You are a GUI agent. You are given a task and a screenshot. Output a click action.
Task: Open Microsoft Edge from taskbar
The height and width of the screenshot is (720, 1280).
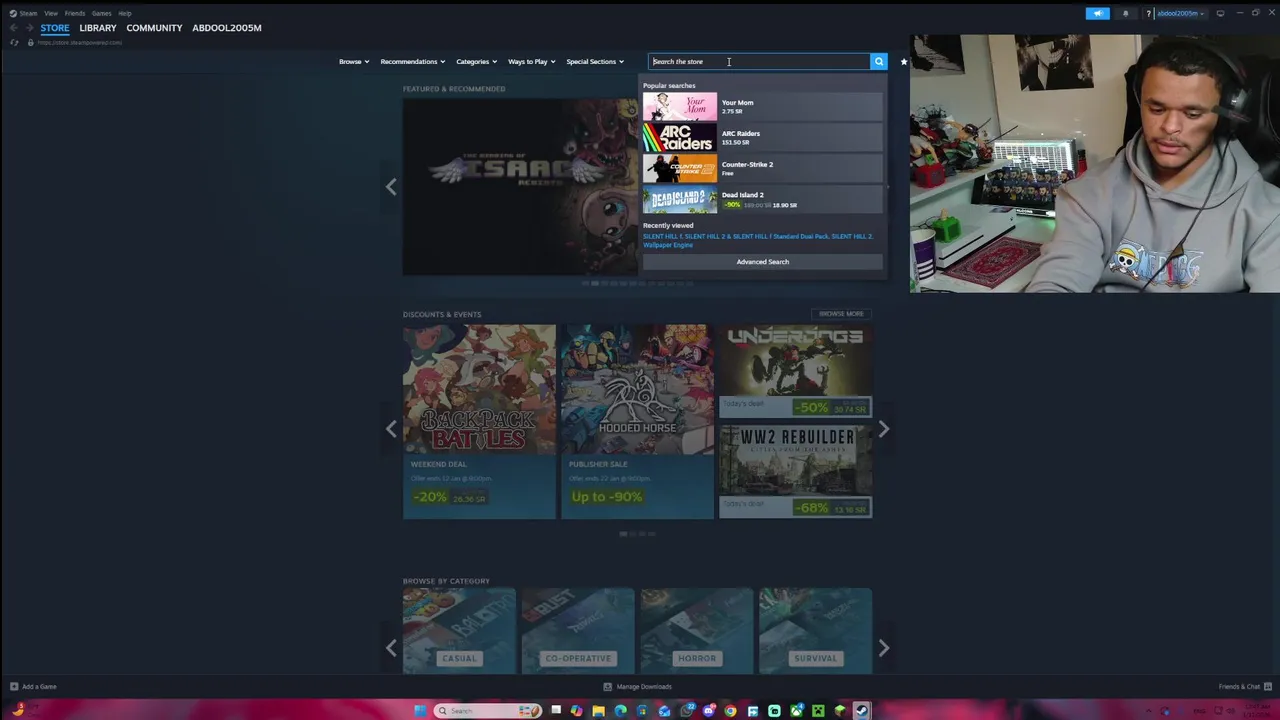pyautogui.click(x=620, y=711)
